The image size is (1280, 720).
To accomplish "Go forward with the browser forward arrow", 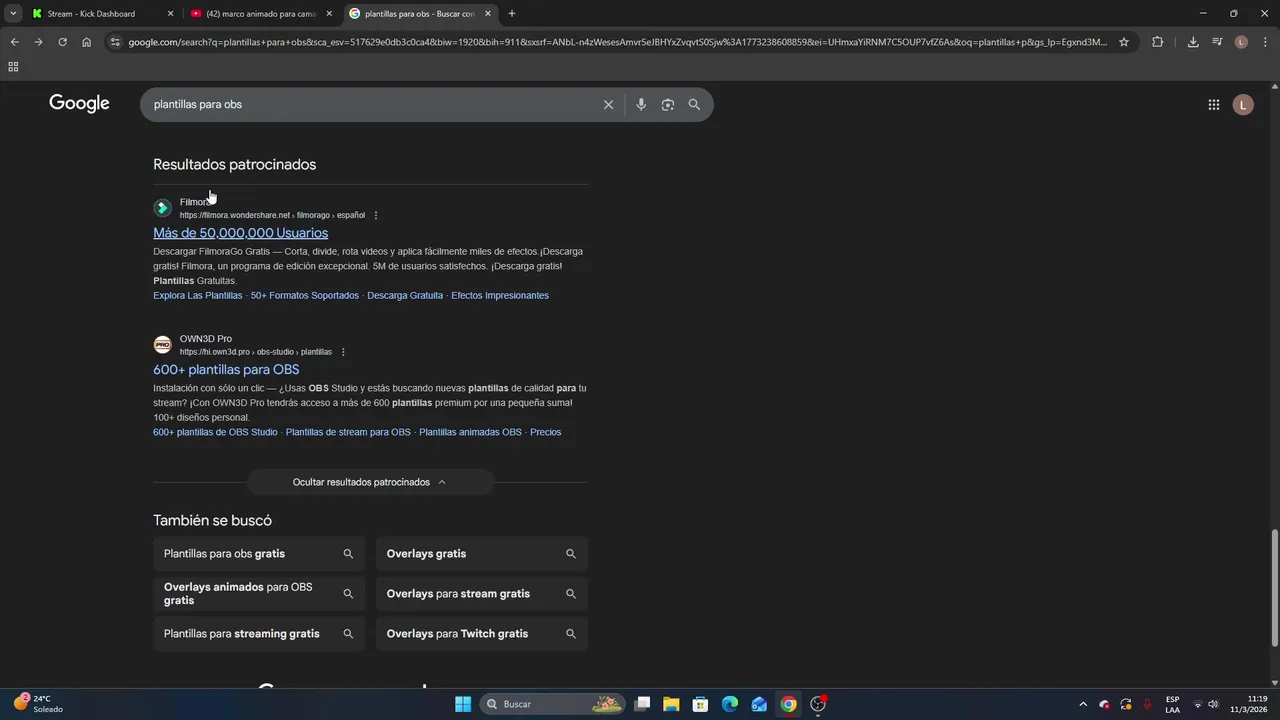I will click(x=38, y=42).
